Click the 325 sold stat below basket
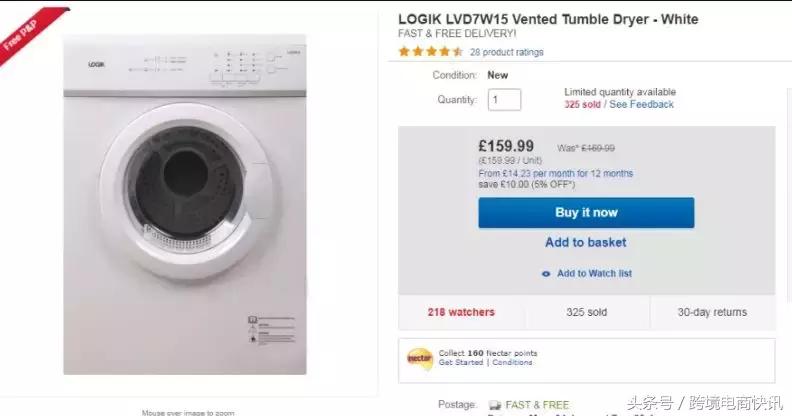This screenshot has height=416, width=792. tap(586, 312)
